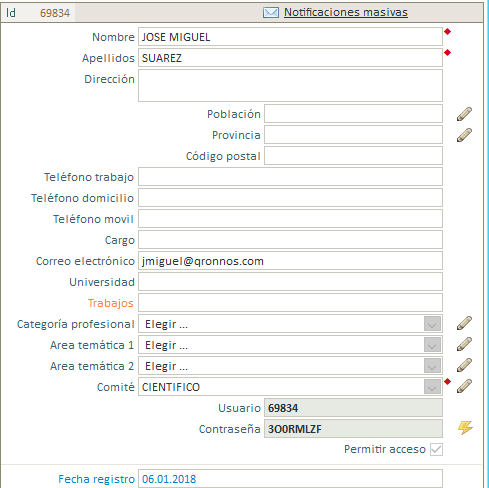
Task: Open the Area temática 1 dropdown
Action: pos(432,345)
